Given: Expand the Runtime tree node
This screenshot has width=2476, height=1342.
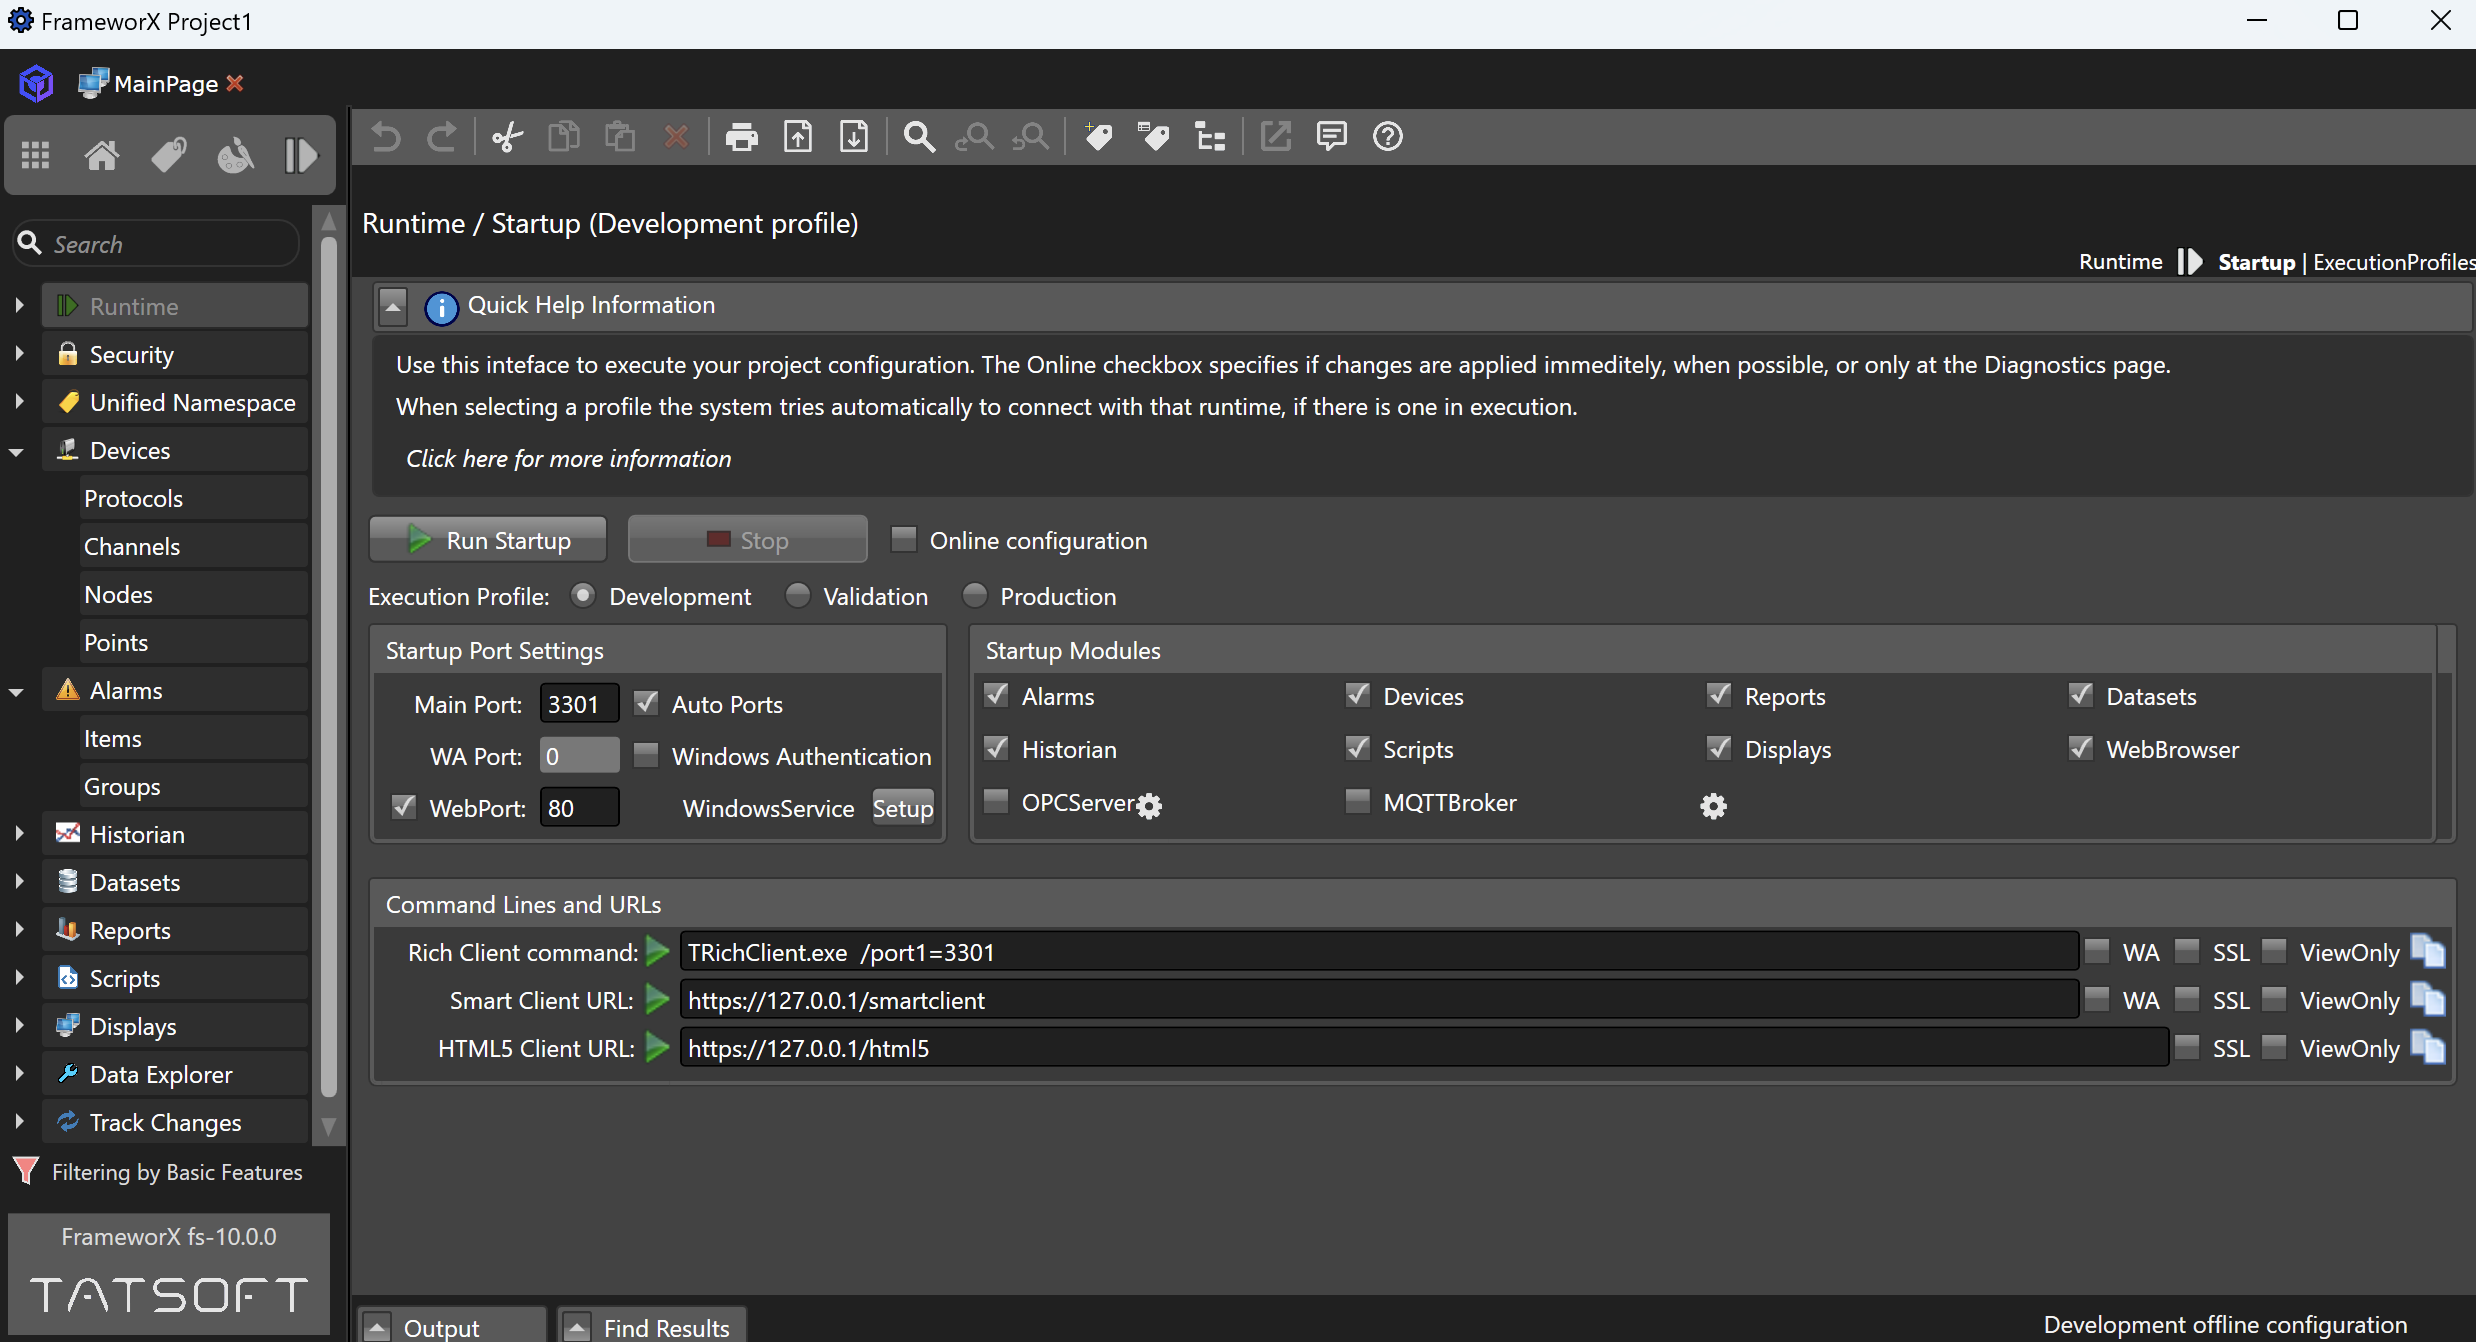Looking at the screenshot, I should coord(19,305).
